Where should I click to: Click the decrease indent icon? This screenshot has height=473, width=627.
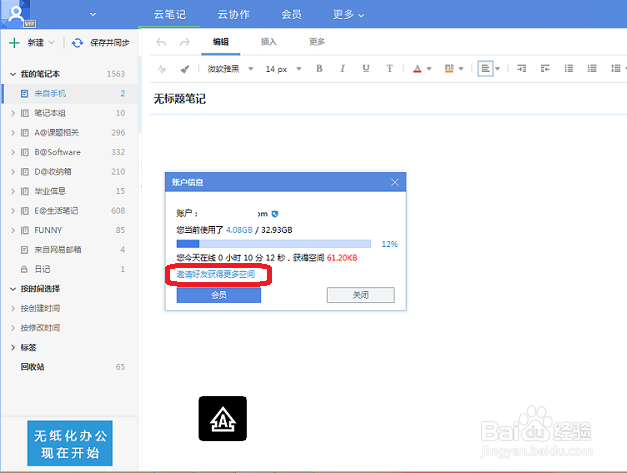(545, 69)
